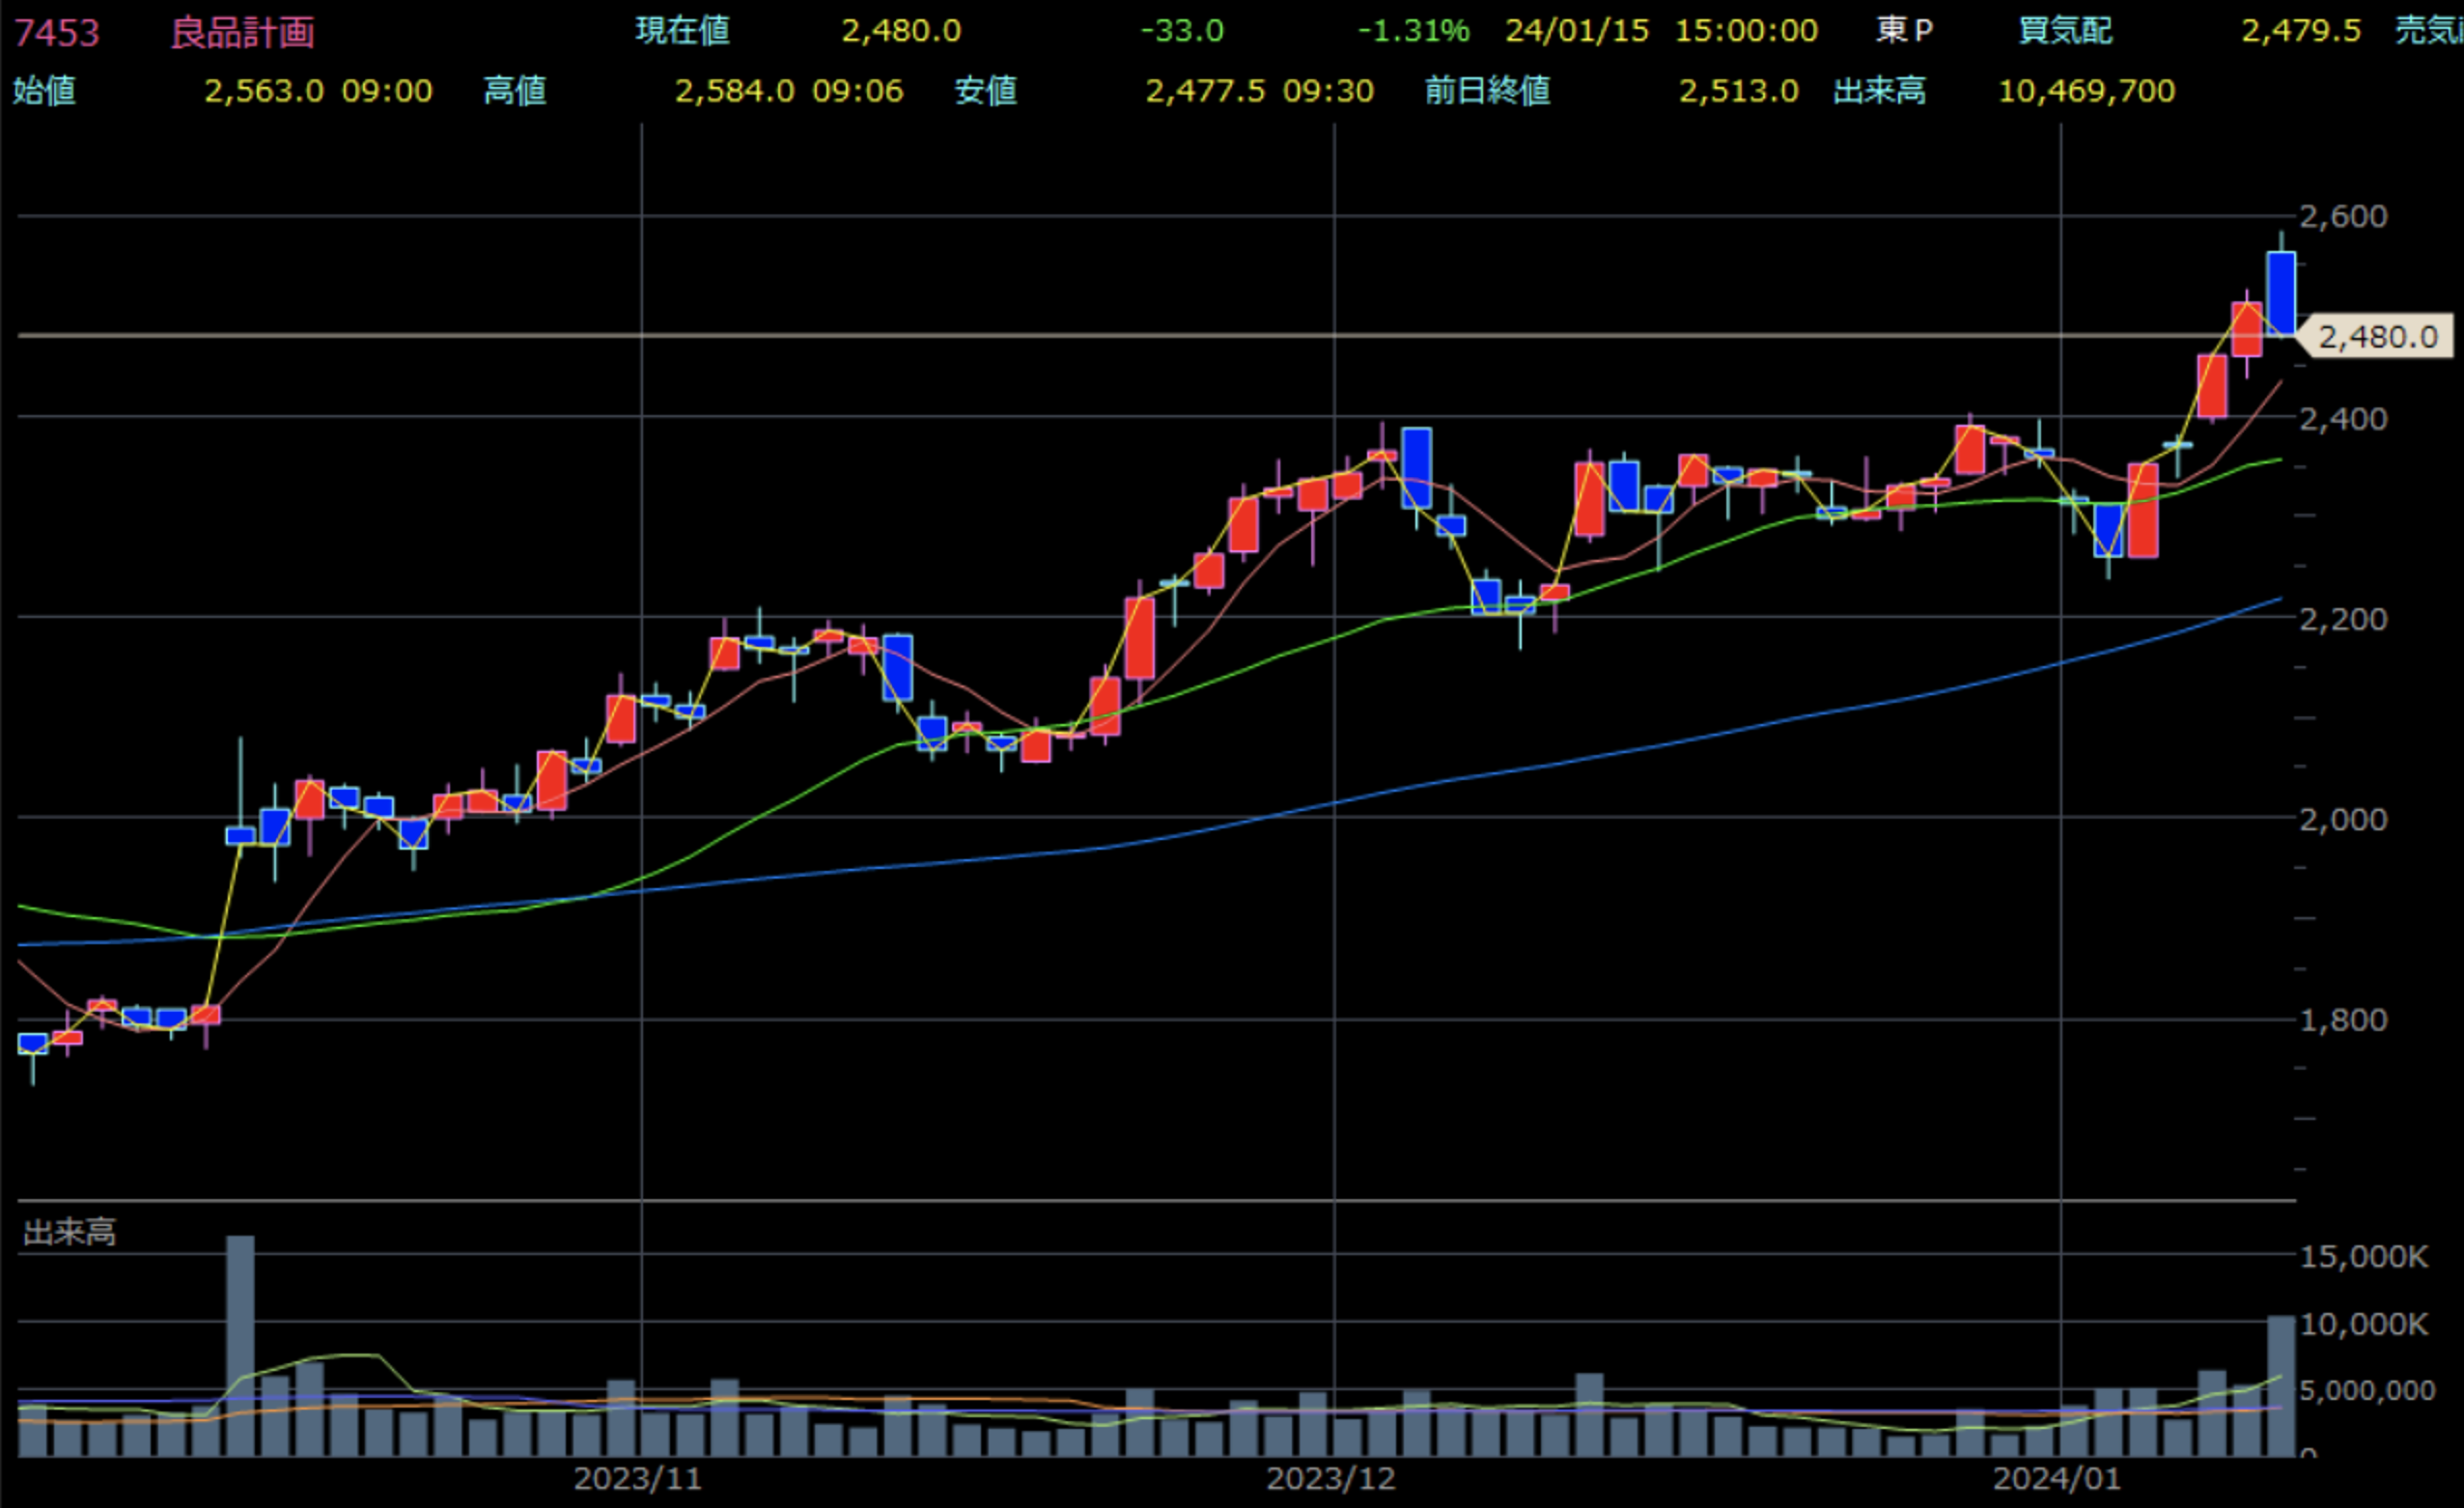Click the 買気配 bid label
2464x1508 pixels.
[x=2064, y=30]
